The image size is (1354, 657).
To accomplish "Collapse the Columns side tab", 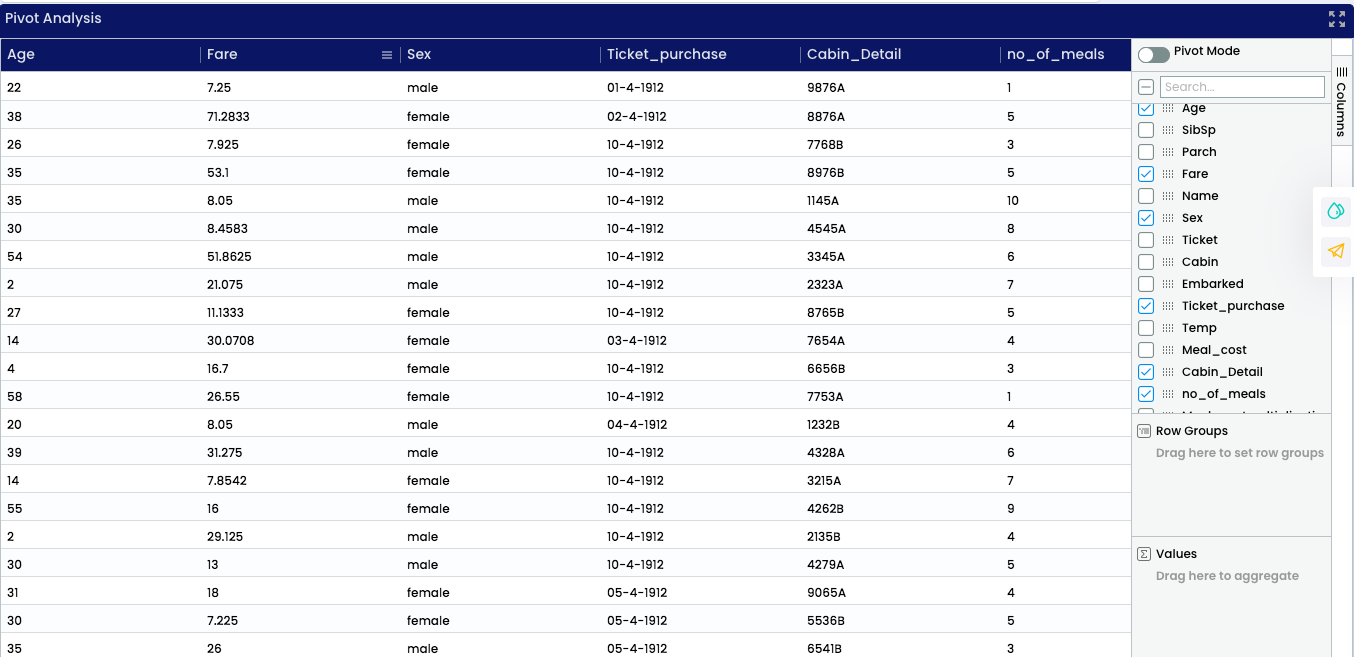I will 1342,101.
